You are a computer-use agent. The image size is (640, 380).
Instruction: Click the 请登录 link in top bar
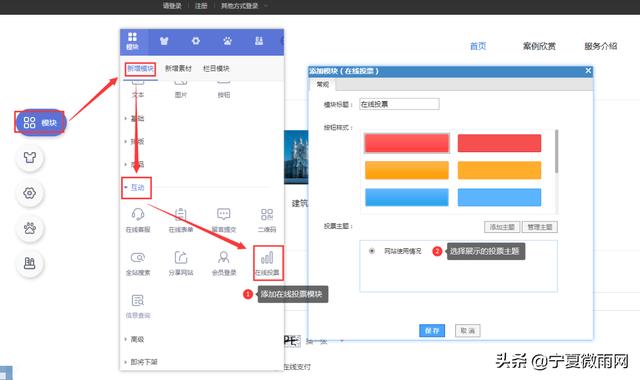point(172,6)
